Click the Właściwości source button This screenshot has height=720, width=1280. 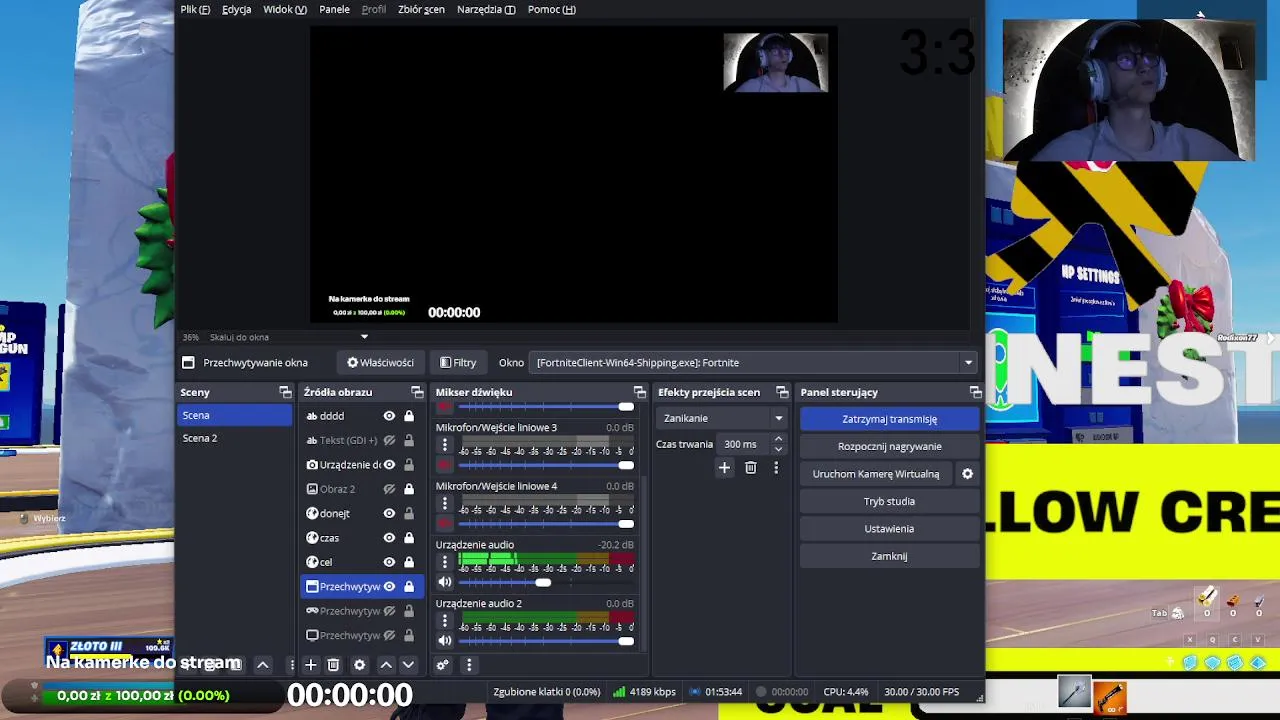tap(380, 363)
